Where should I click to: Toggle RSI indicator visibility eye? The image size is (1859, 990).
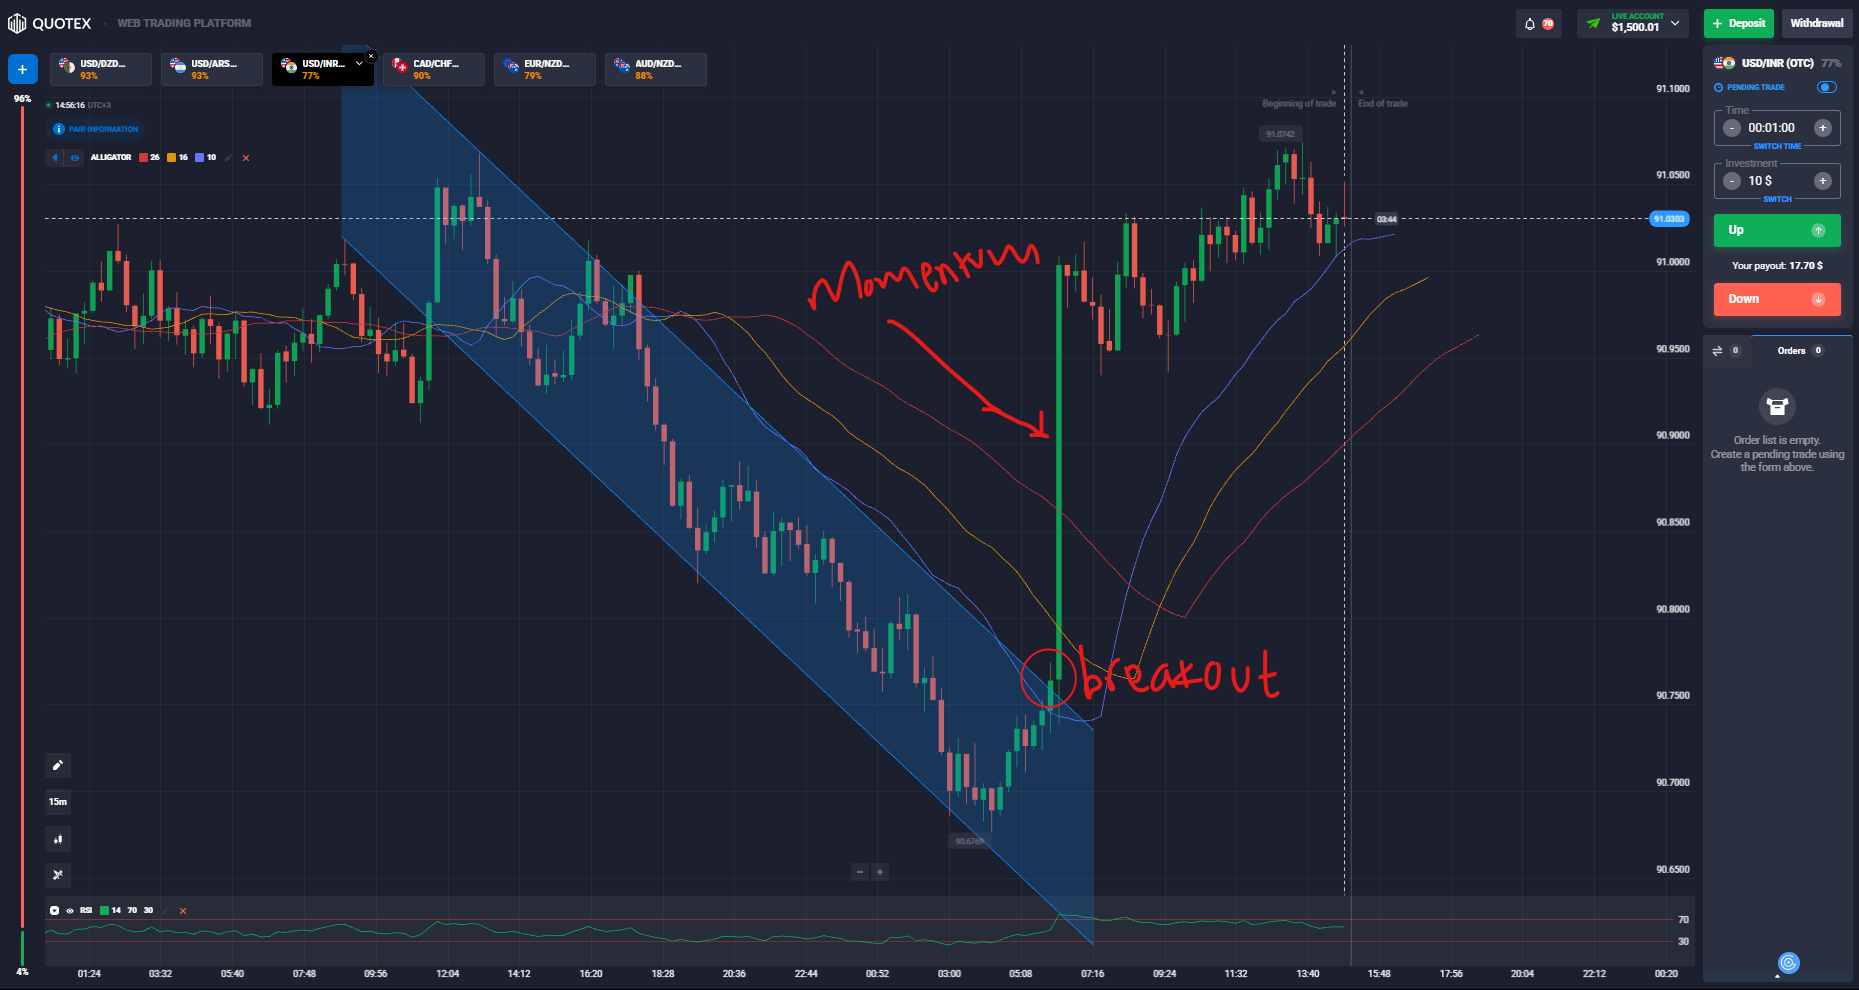click(70, 910)
